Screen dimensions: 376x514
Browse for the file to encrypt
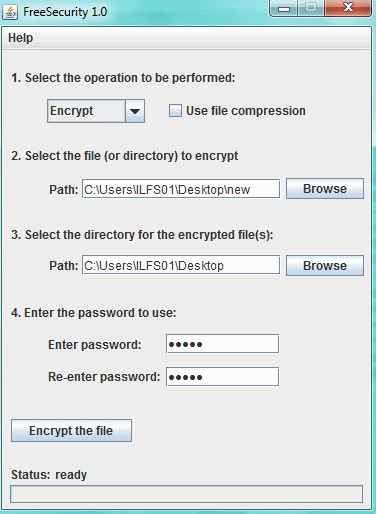point(325,189)
